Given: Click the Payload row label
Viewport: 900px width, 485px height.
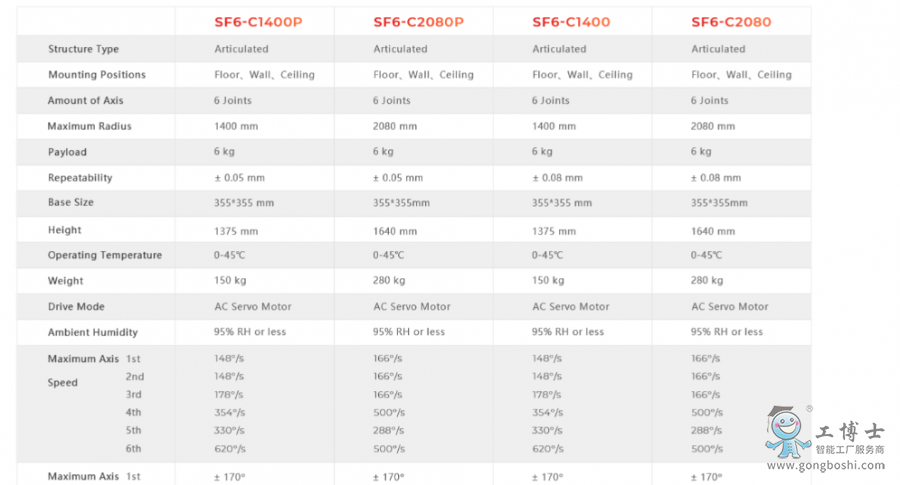Looking at the screenshot, I should tap(67, 153).
